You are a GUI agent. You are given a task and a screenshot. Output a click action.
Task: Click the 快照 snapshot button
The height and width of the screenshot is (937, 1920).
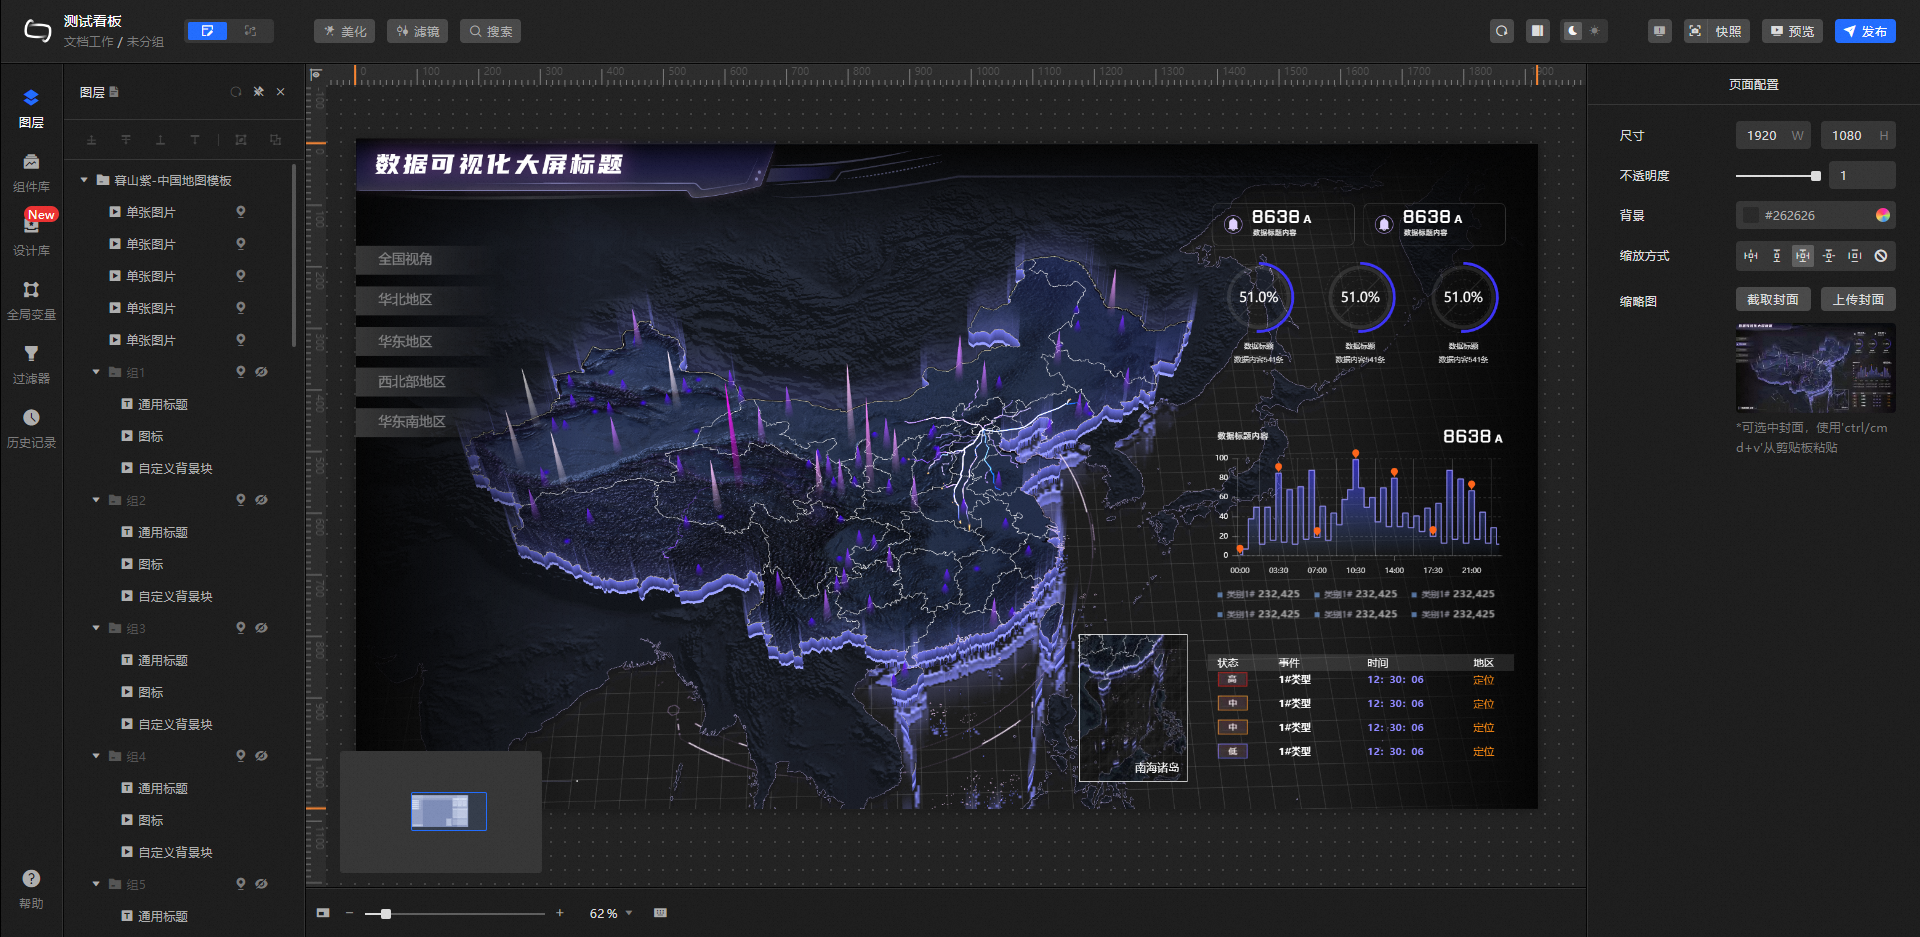click(1716, 31)
